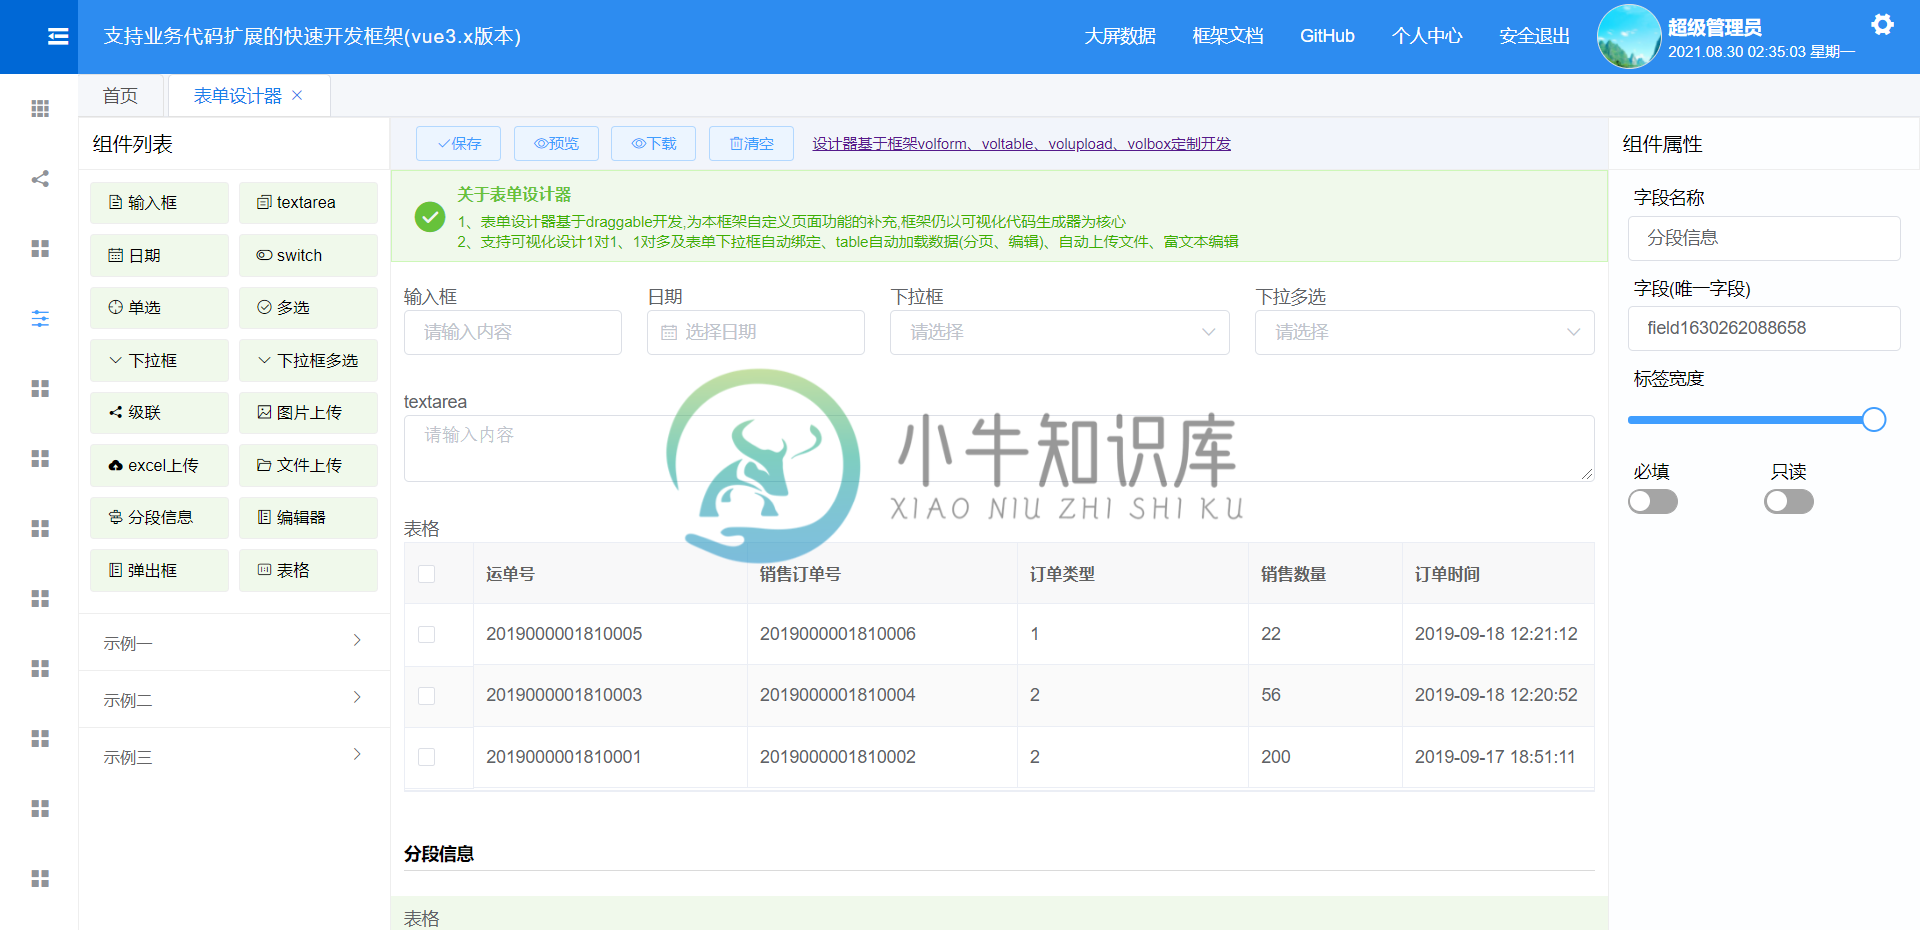Toggle the 只读 read-only switch
Viewport: 1920px width, 930px height.
click(x=1789, y=502)
